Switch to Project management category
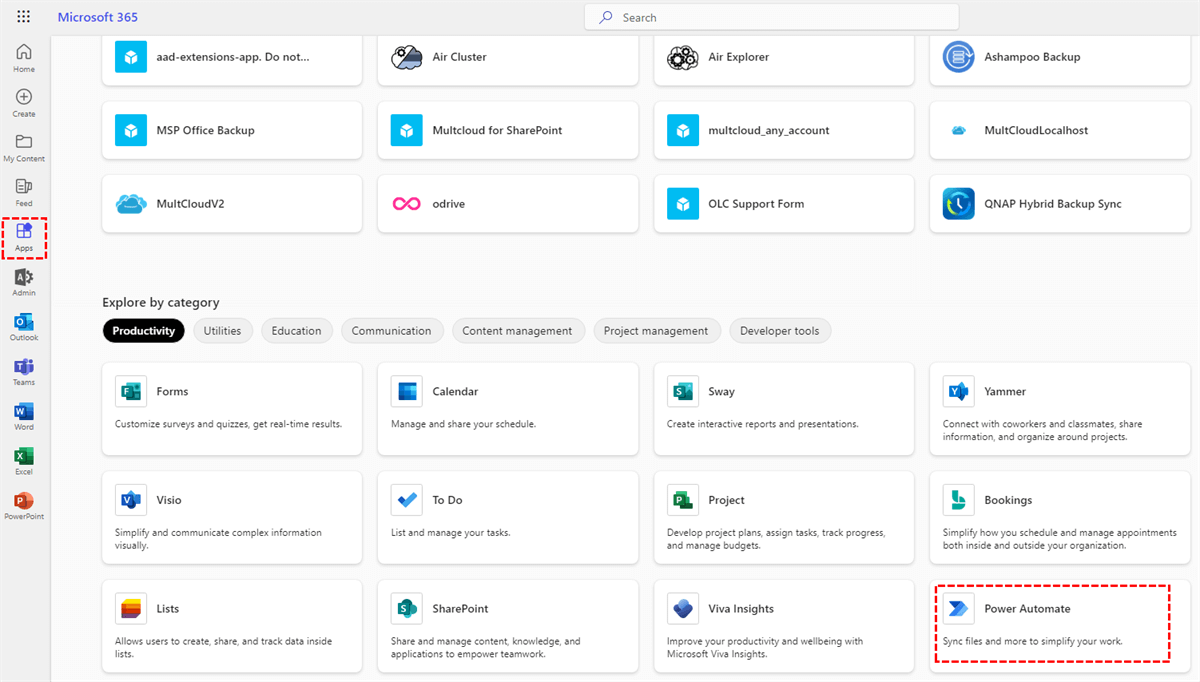This screenshot has height=682, width=1200. [x=656, y=331]
